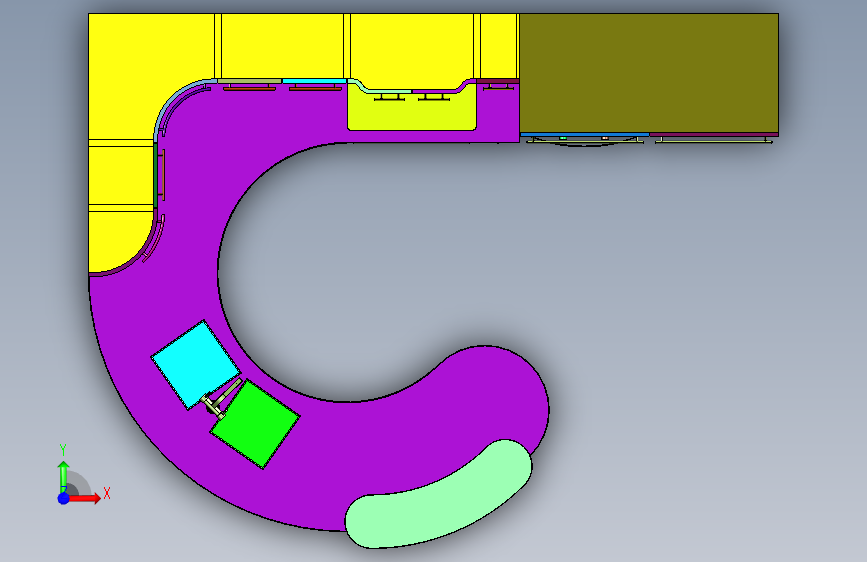This screenshot has width=867, height=562.
Task: Click the red X axis arrow of the triad
Action: 84,498
